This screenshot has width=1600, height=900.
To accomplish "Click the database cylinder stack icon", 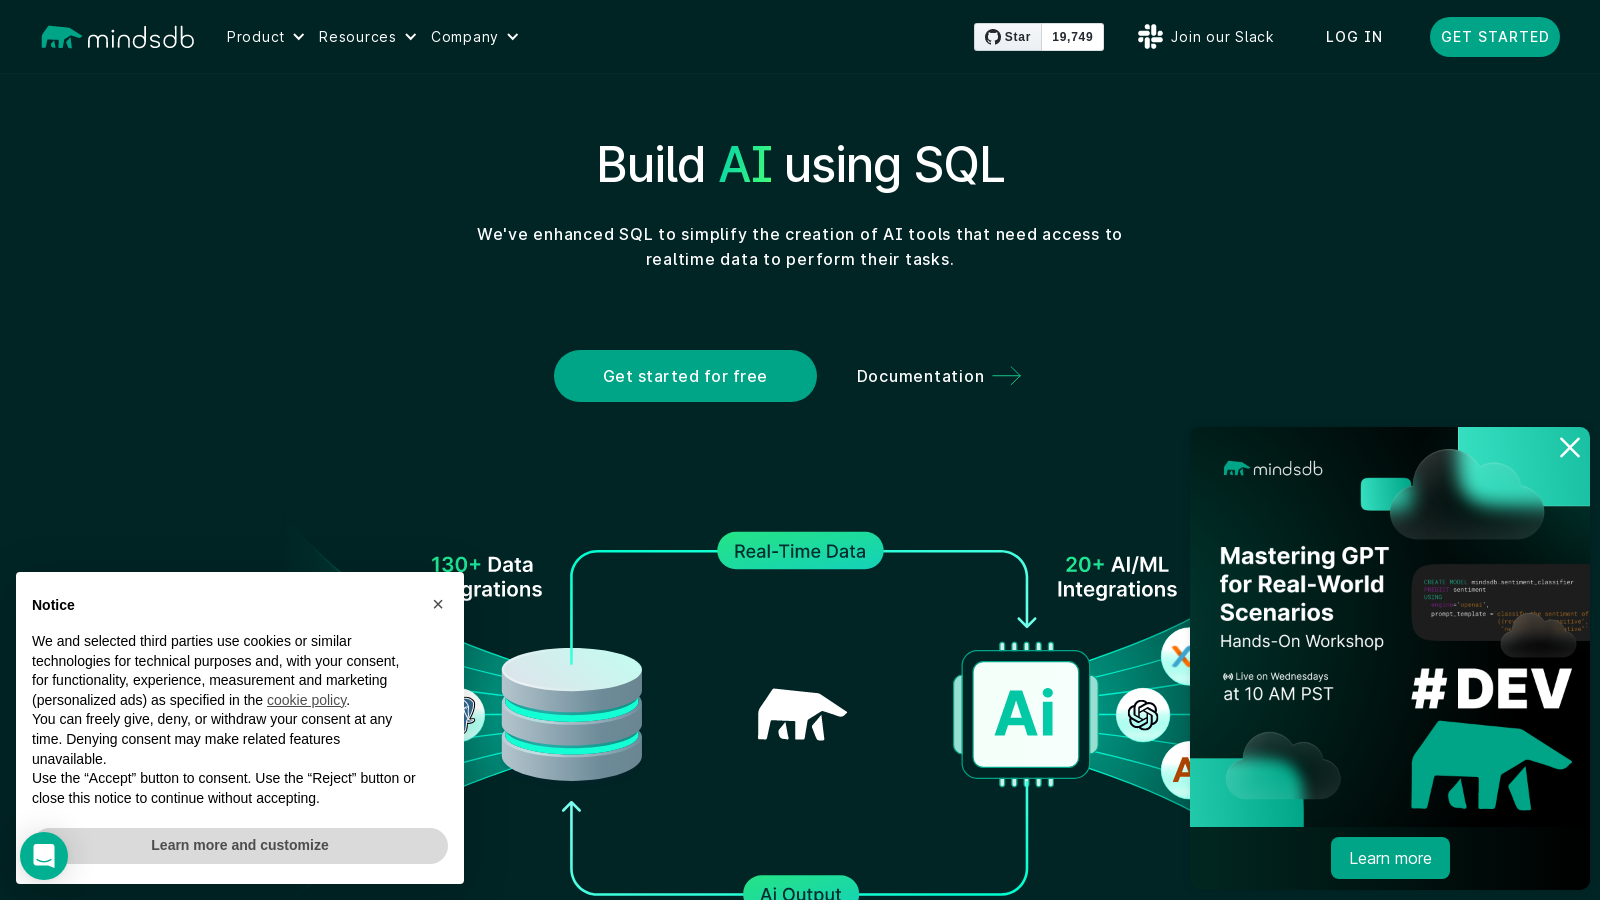I will 572,714.
